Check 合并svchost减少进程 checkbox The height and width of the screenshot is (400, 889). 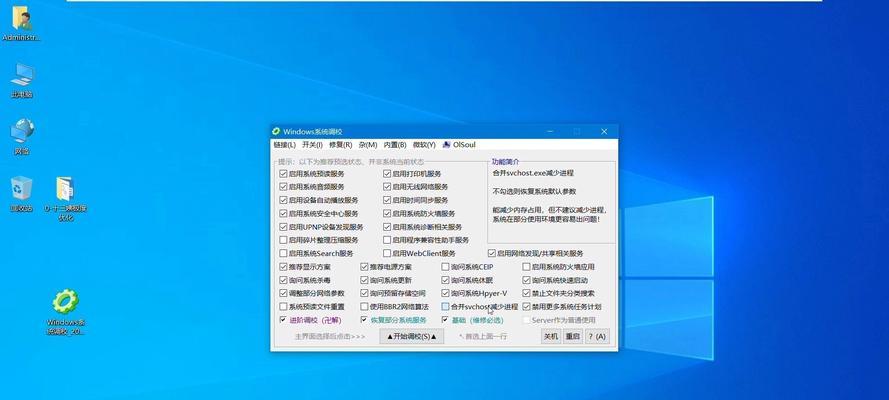446,307
